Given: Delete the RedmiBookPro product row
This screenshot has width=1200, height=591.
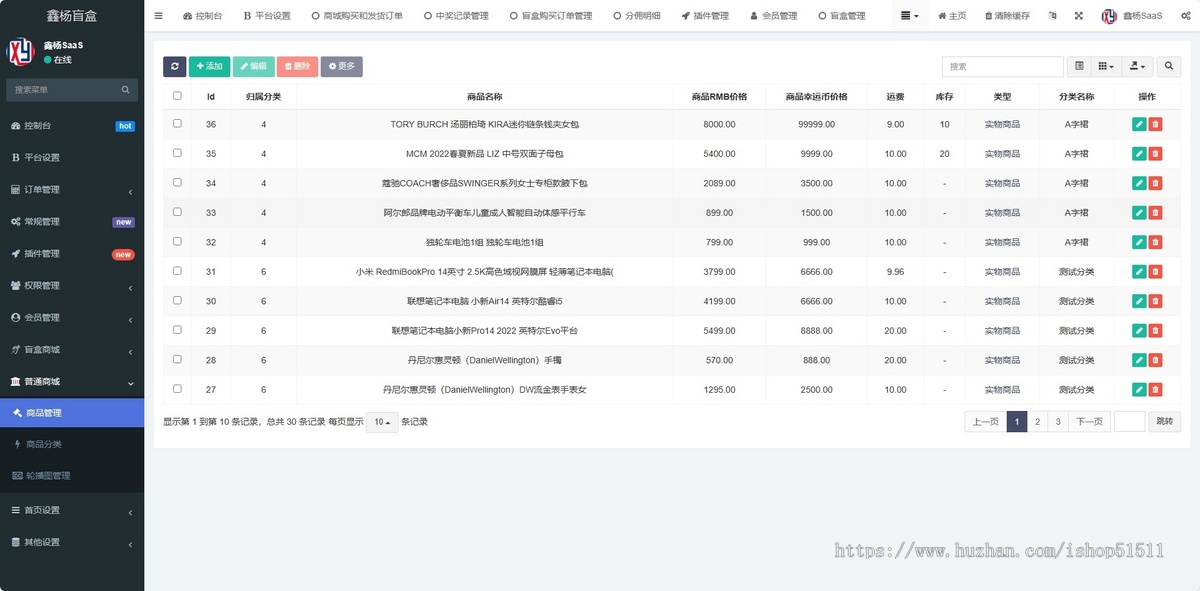Looking at the screenshot, I should pos(1155,271).
